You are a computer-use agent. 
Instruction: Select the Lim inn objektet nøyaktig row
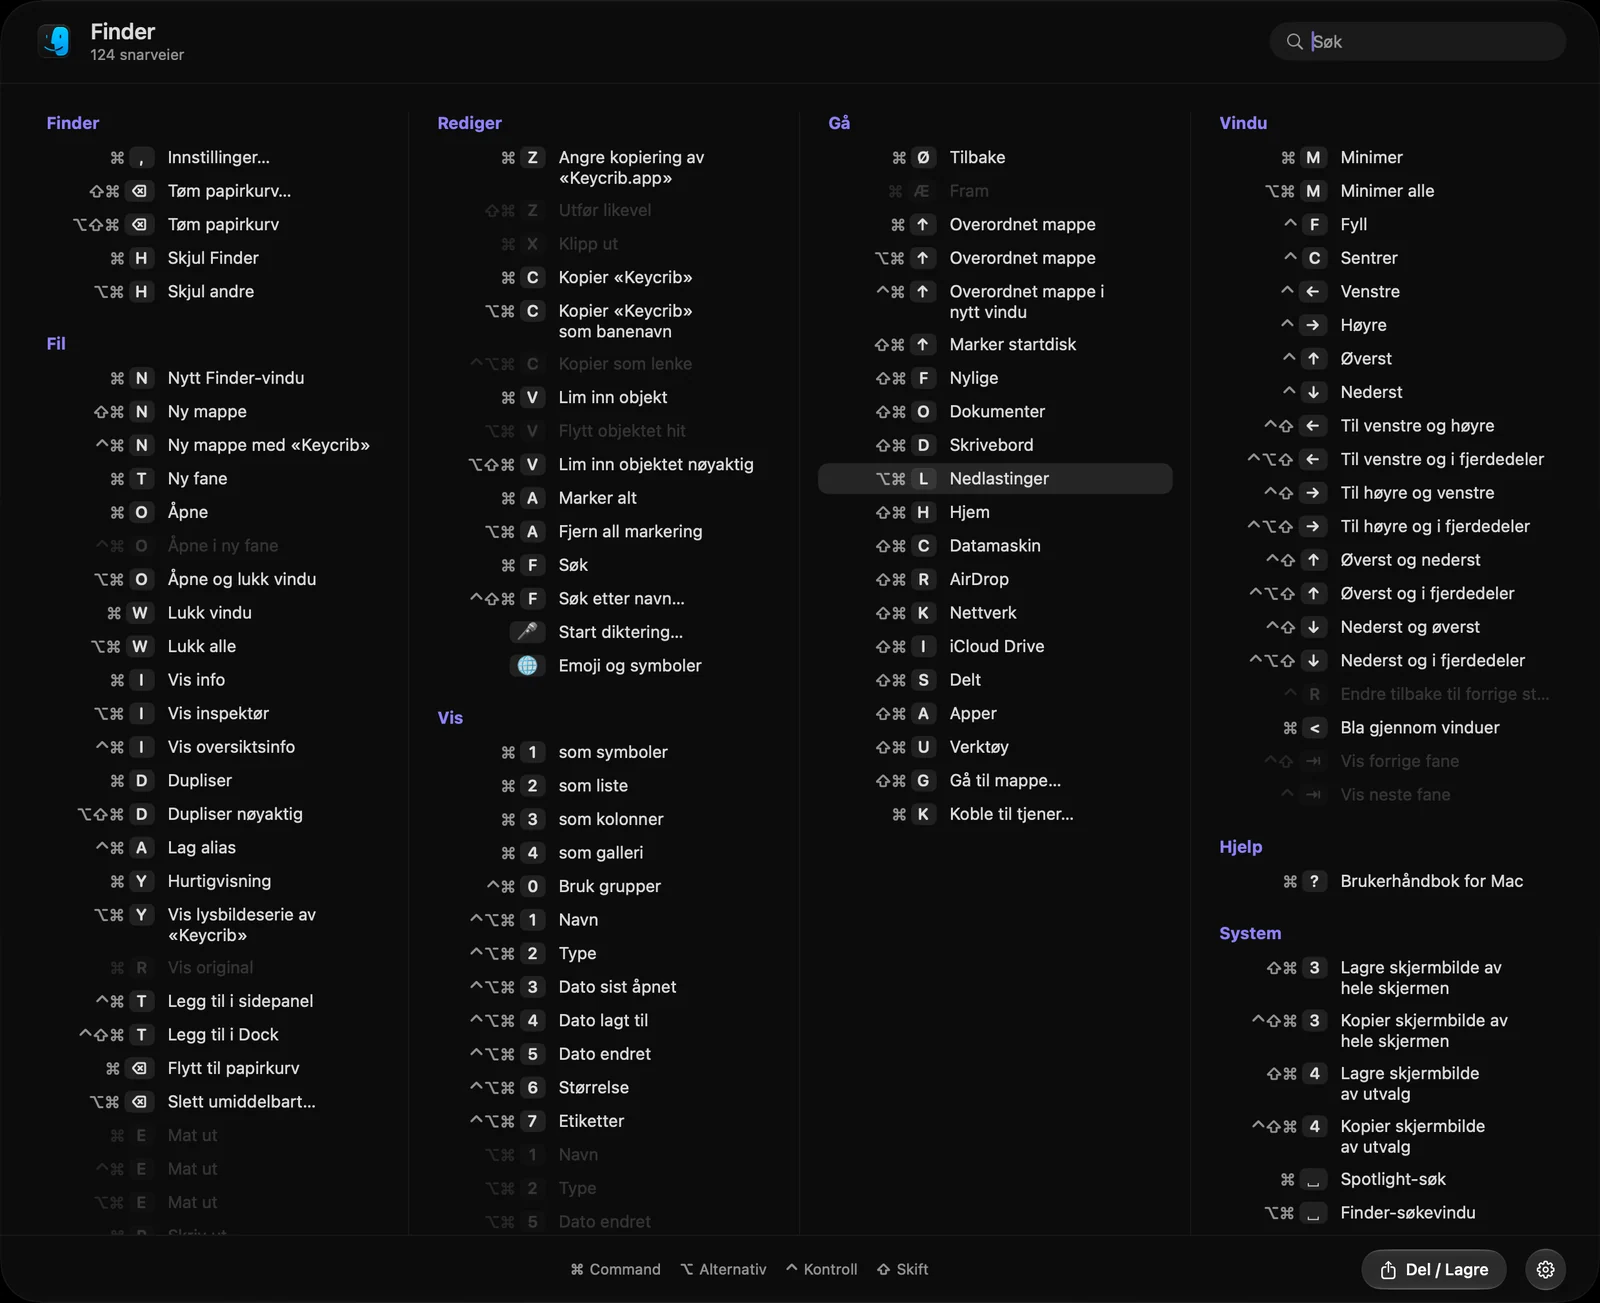click(x=604, y=465)
